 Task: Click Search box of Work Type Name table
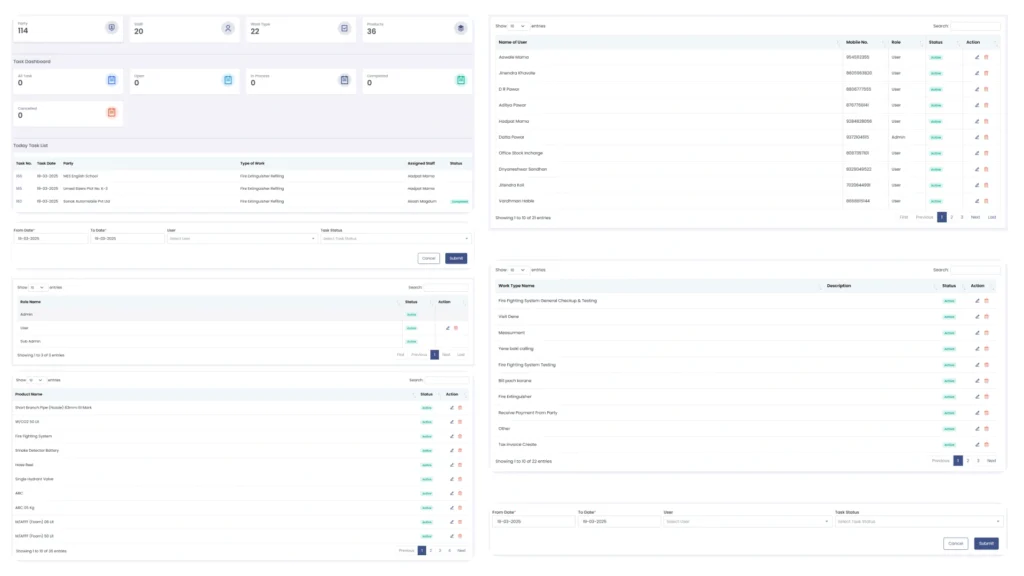975,270
